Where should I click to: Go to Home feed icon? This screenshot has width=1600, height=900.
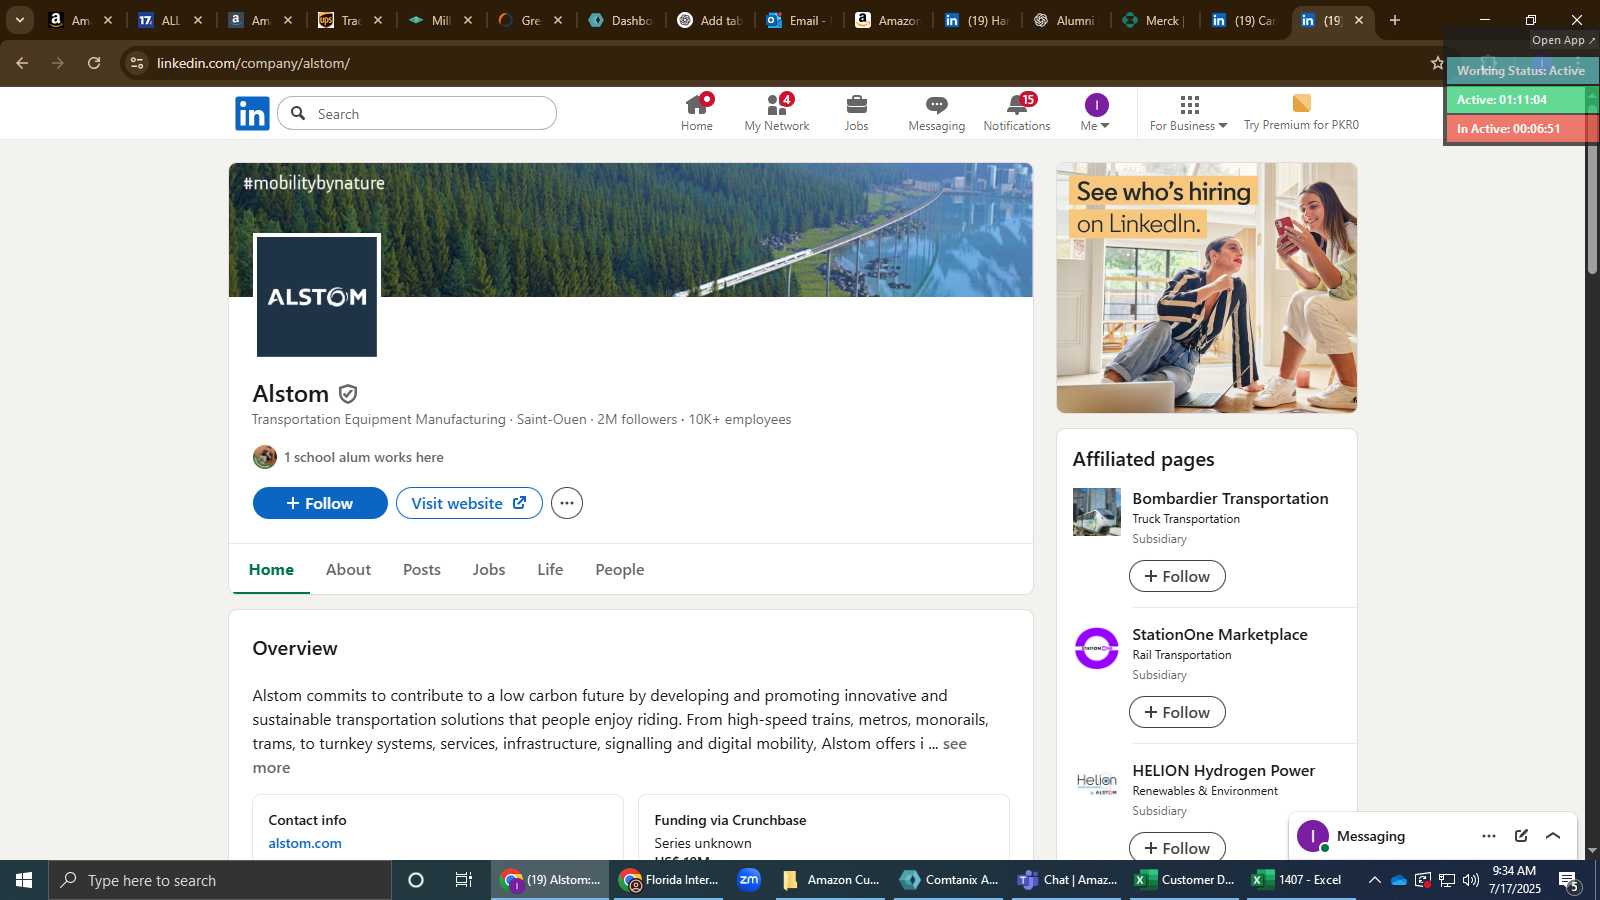tap(697, 113)
